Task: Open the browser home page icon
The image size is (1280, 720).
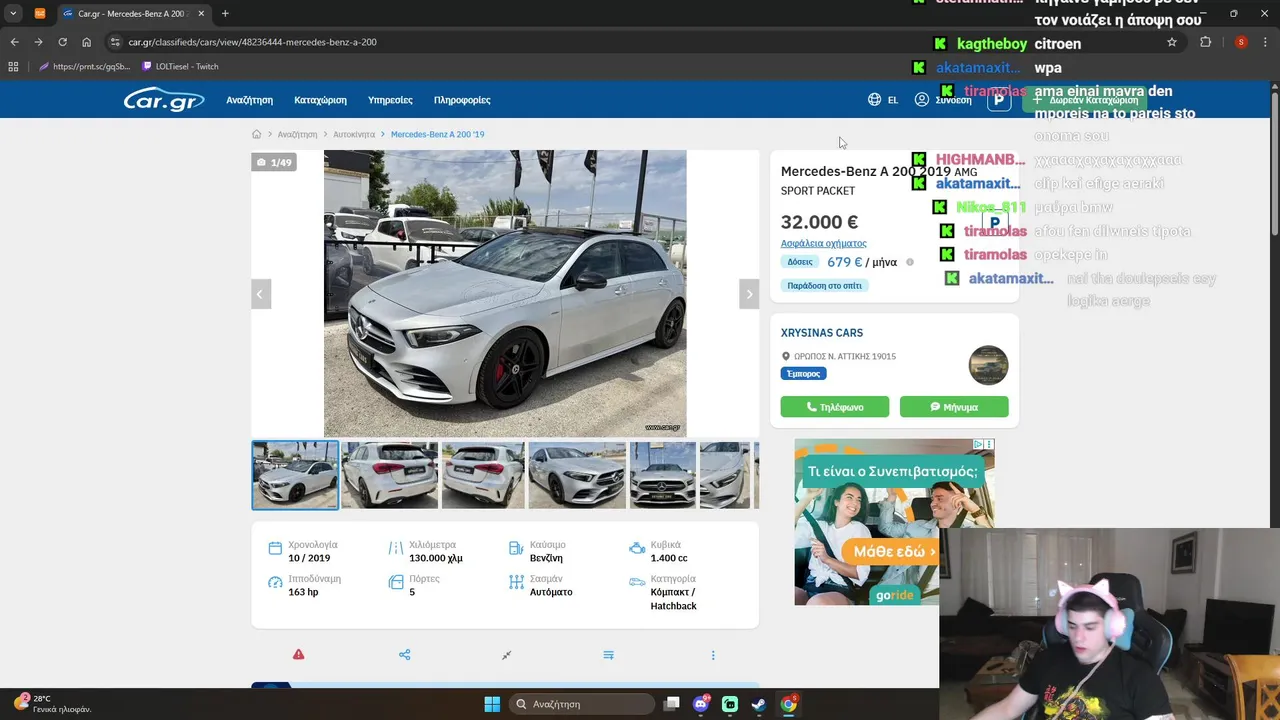Action: 87,42
